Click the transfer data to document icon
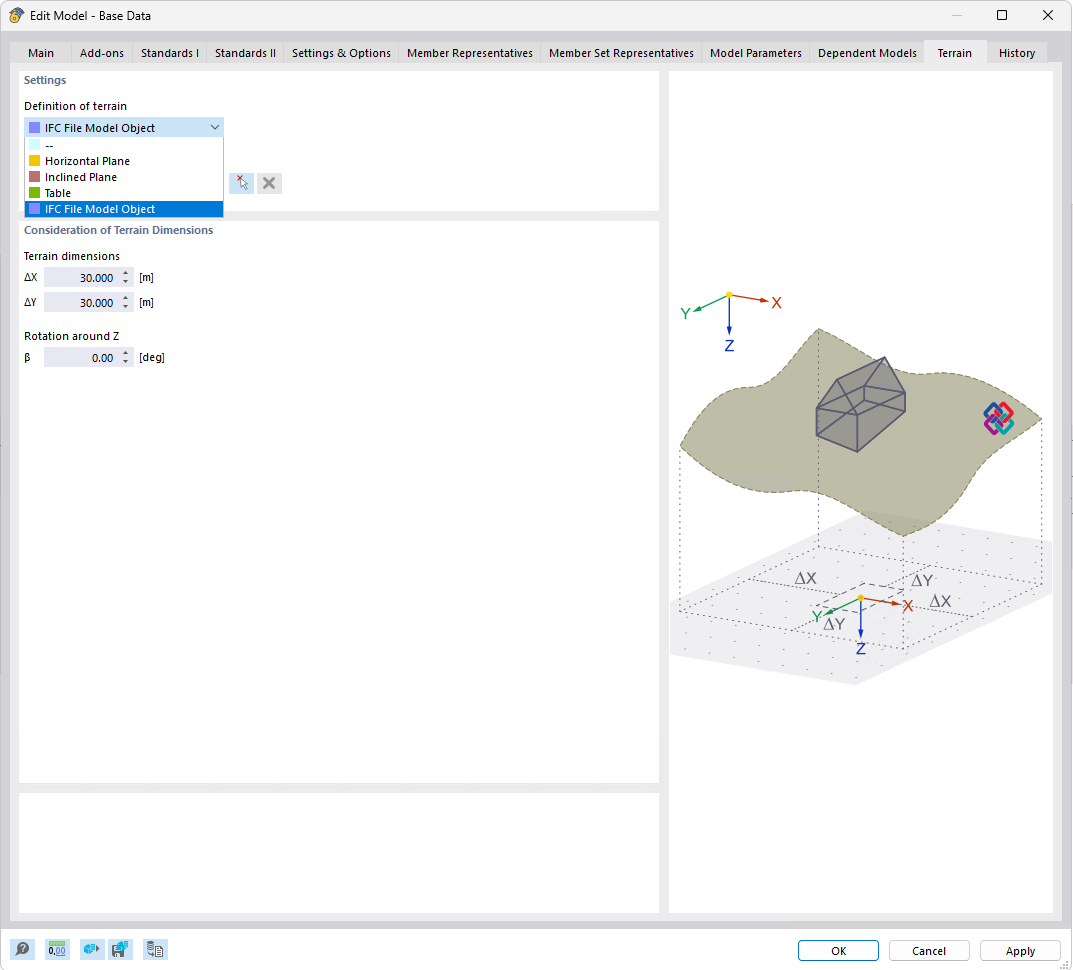 [x=155, y=949]
